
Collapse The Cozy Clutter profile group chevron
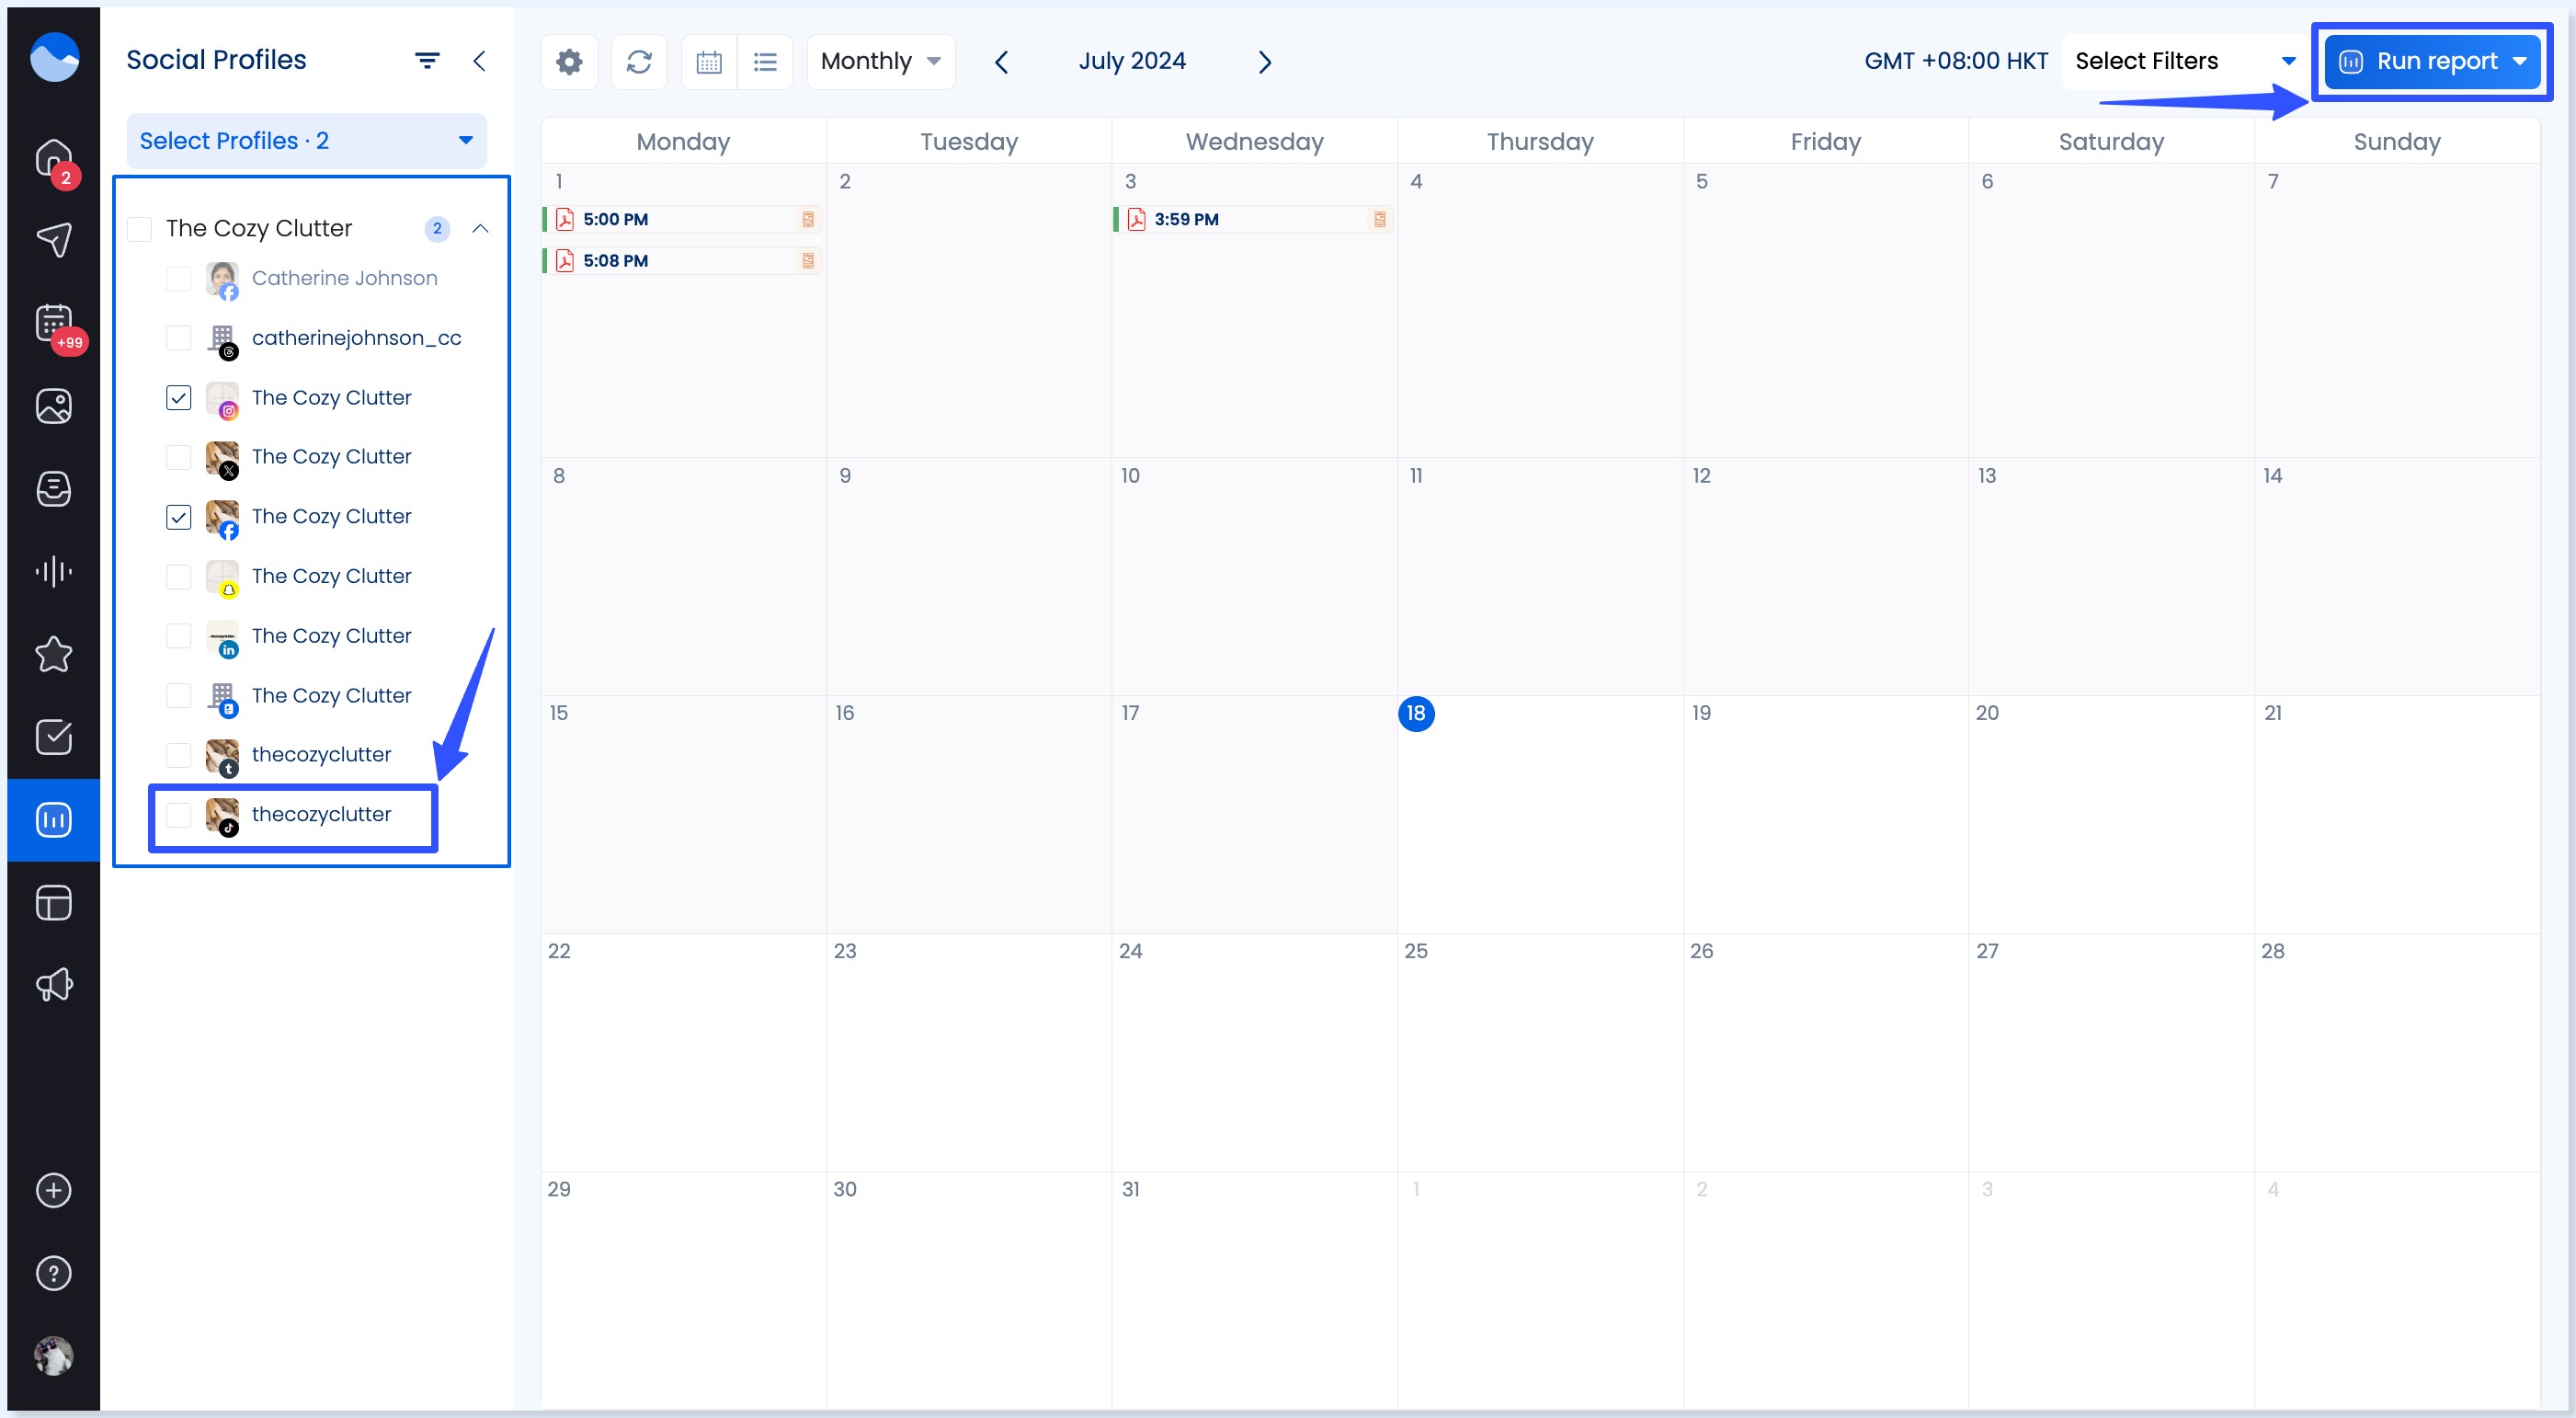click(x=480, y=228)
